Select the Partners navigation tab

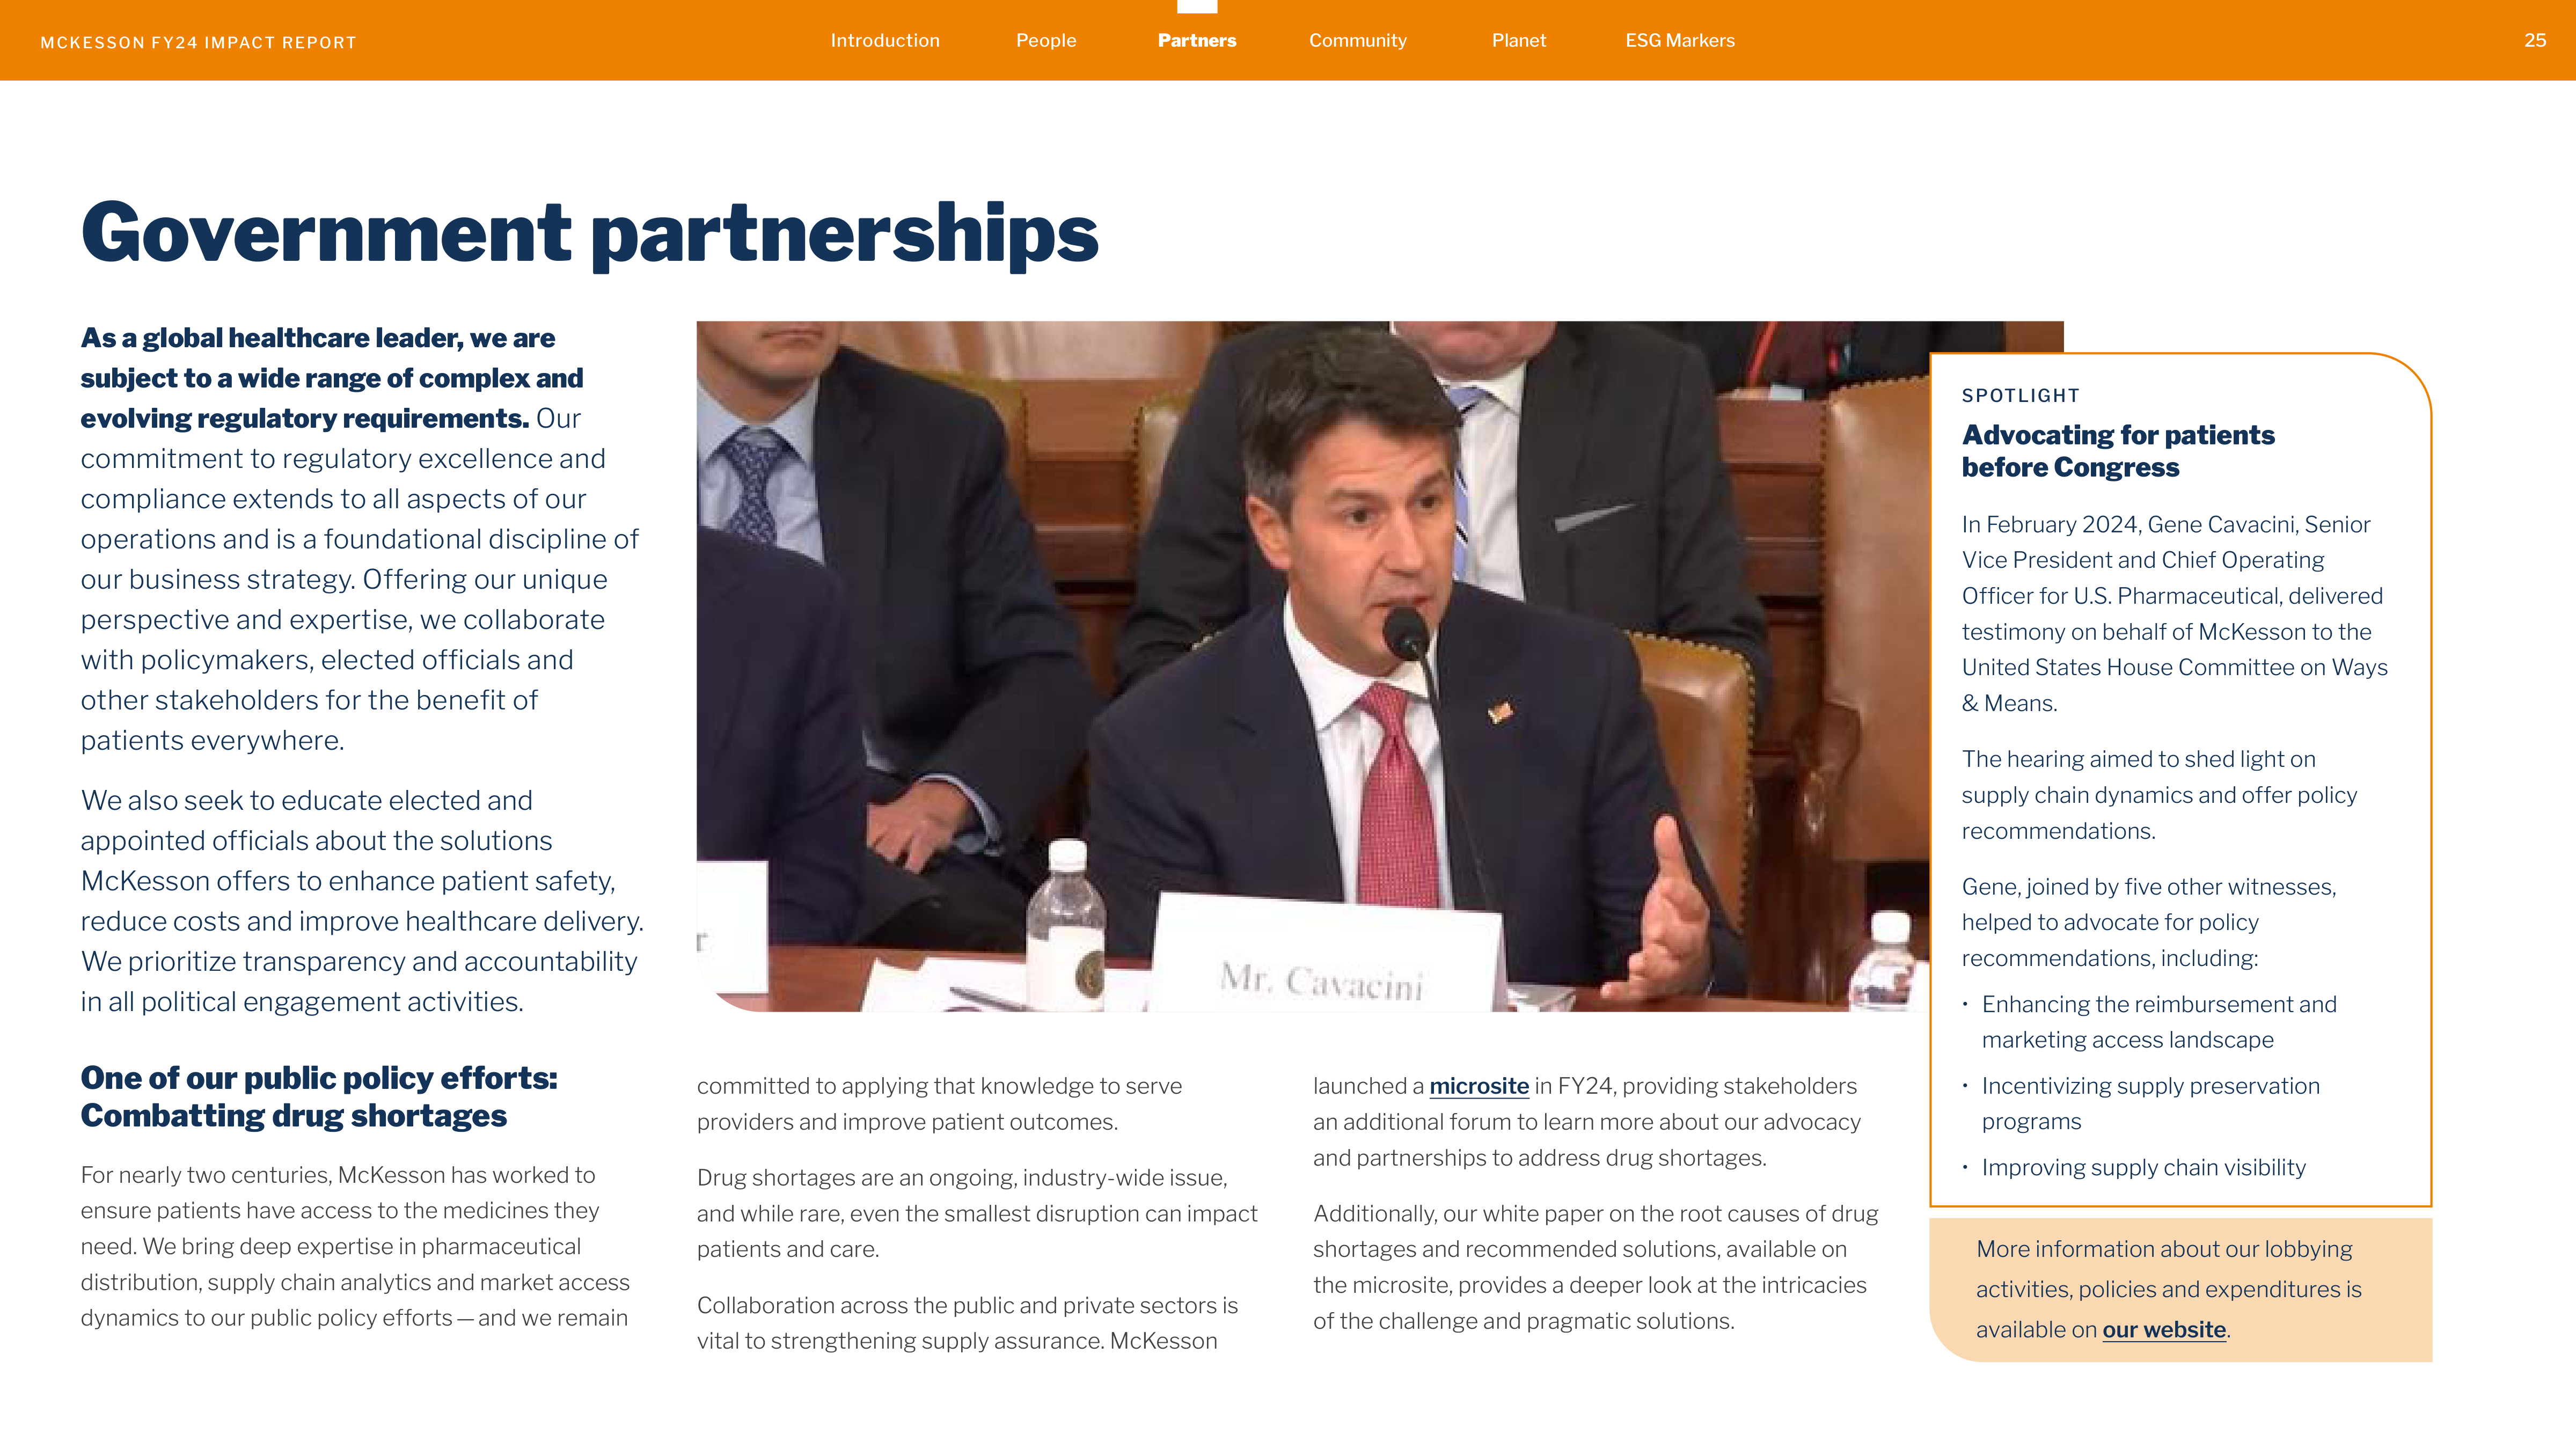(x=1197, y=41)
